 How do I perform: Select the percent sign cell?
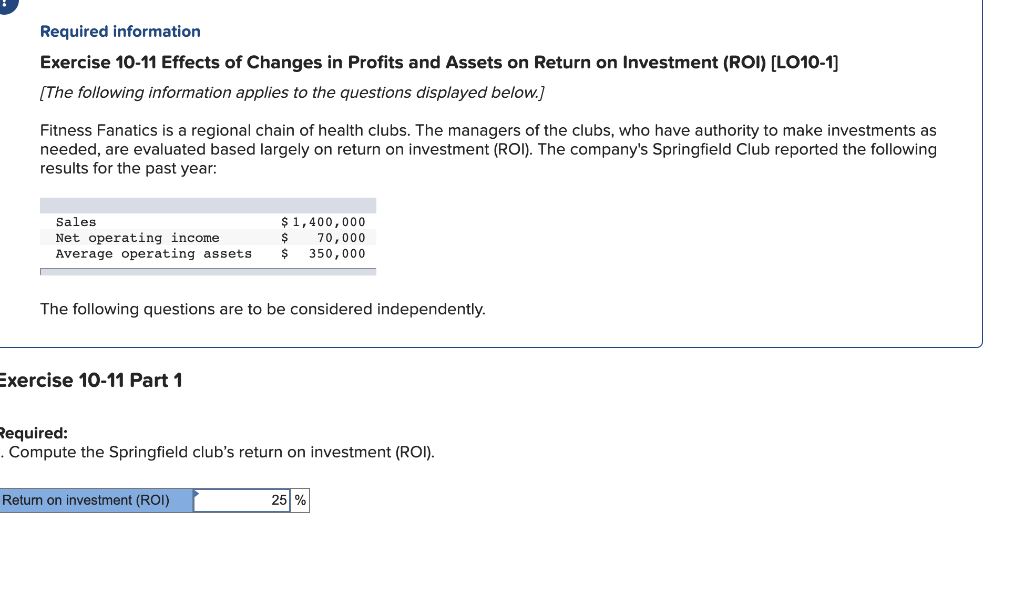click(300, 500)
